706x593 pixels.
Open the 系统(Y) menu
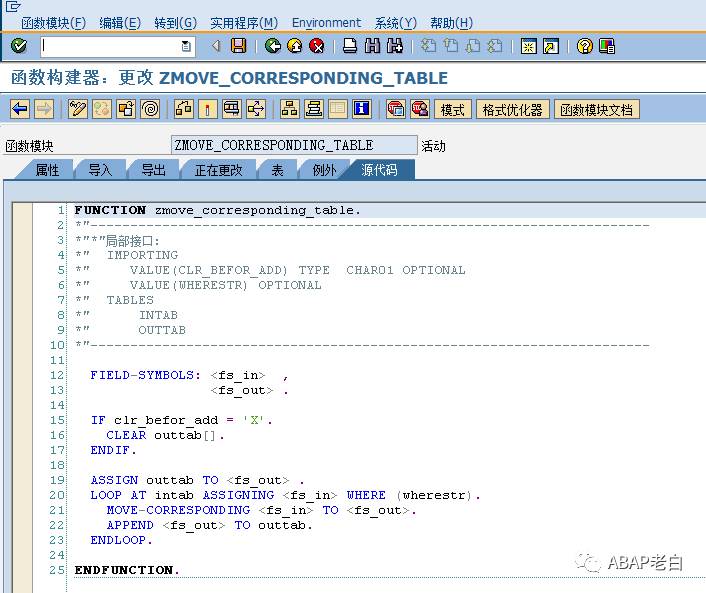[x=395, y=23]
